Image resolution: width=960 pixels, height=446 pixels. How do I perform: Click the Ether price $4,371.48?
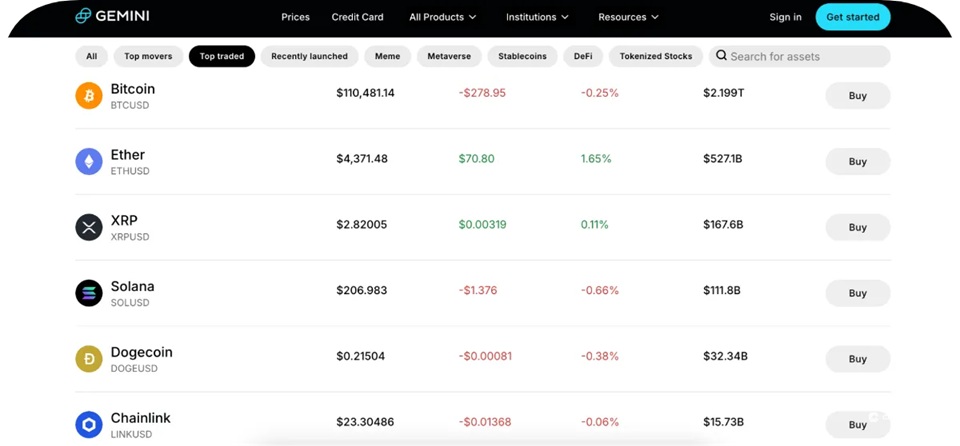(x=362, y=159)
